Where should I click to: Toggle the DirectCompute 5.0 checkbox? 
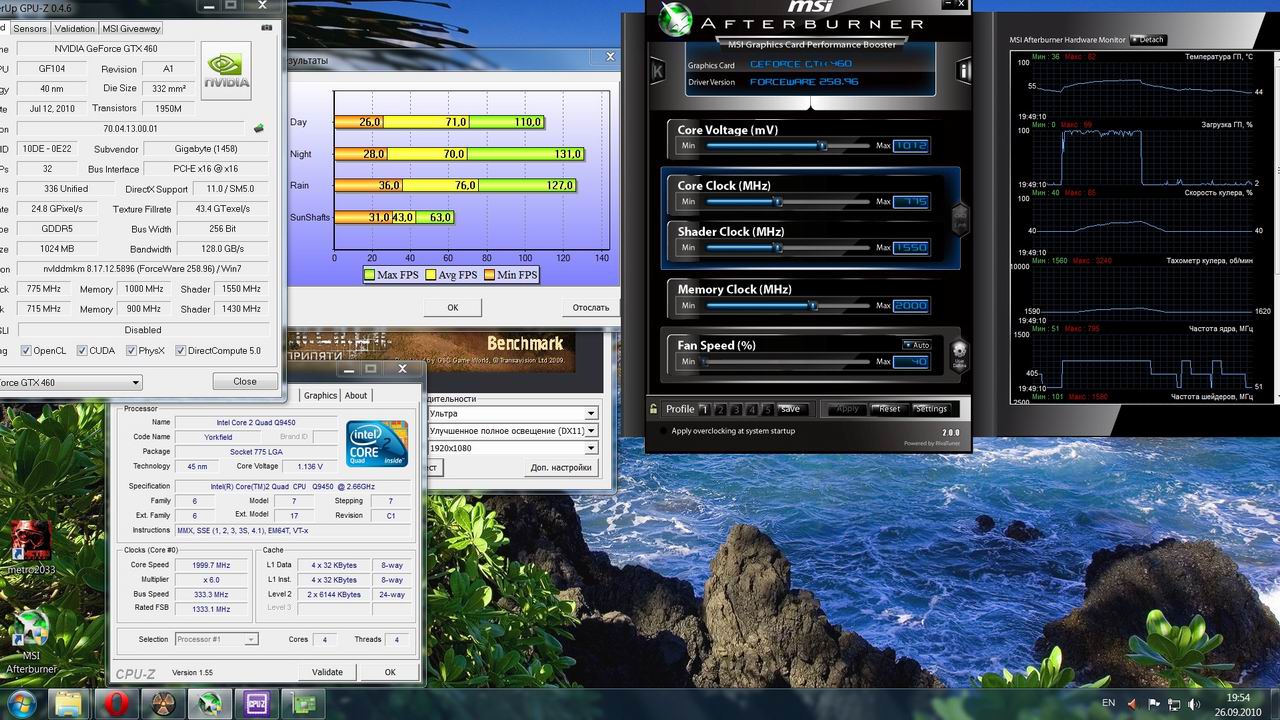pos(180,351)
